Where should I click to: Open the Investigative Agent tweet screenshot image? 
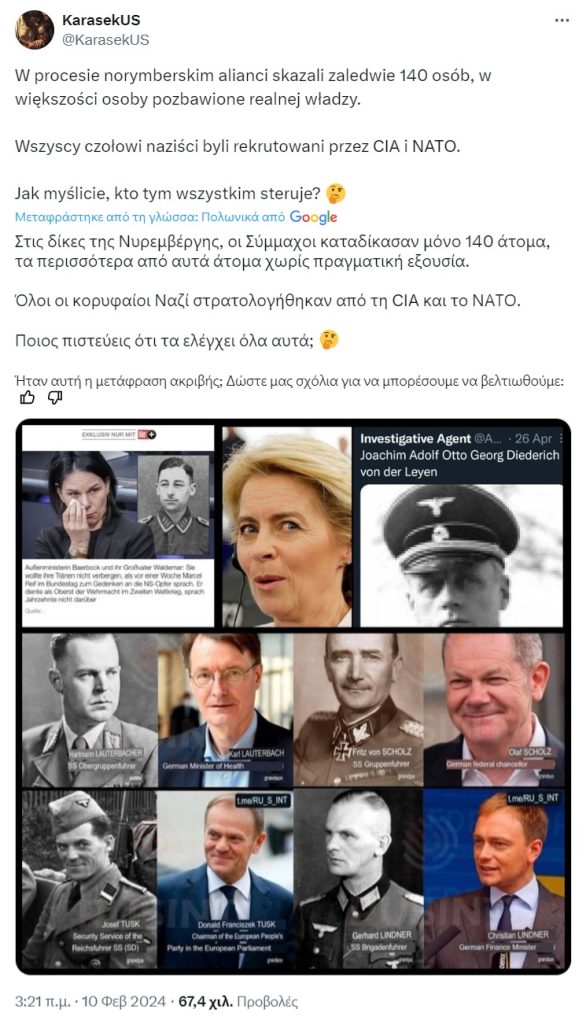tap(461, 527)
